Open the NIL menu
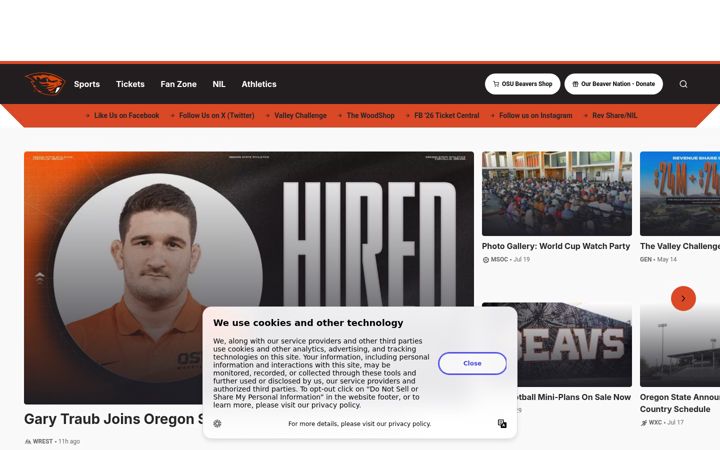The height and width of the screenshot is (450, 720). (x=219, y=84)
